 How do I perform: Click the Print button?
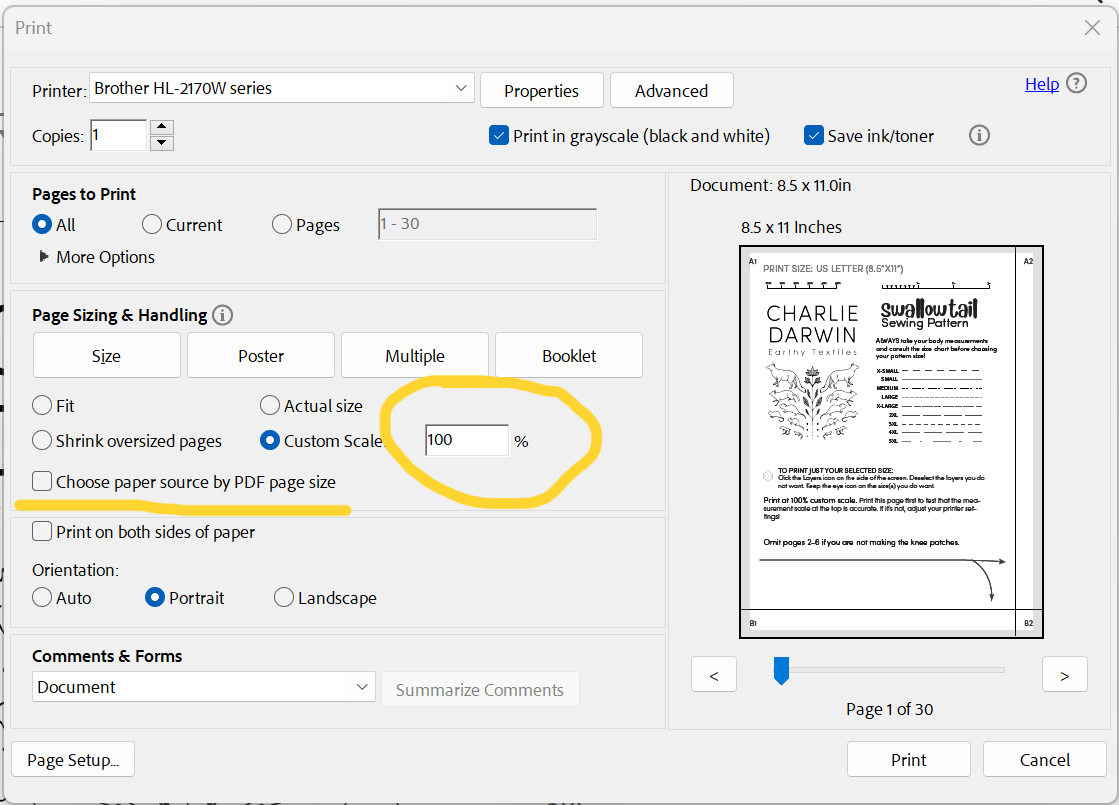pyautogui.click(x=908, y=760)
